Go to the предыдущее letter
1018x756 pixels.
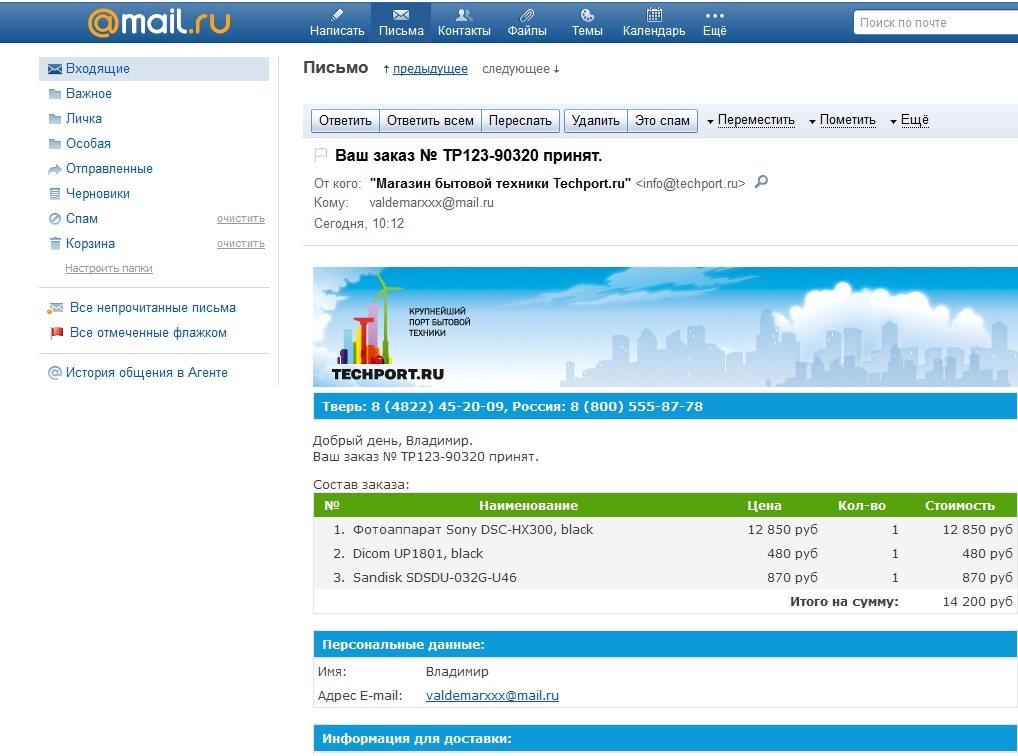pyautogui.click(x=430, y=69)
